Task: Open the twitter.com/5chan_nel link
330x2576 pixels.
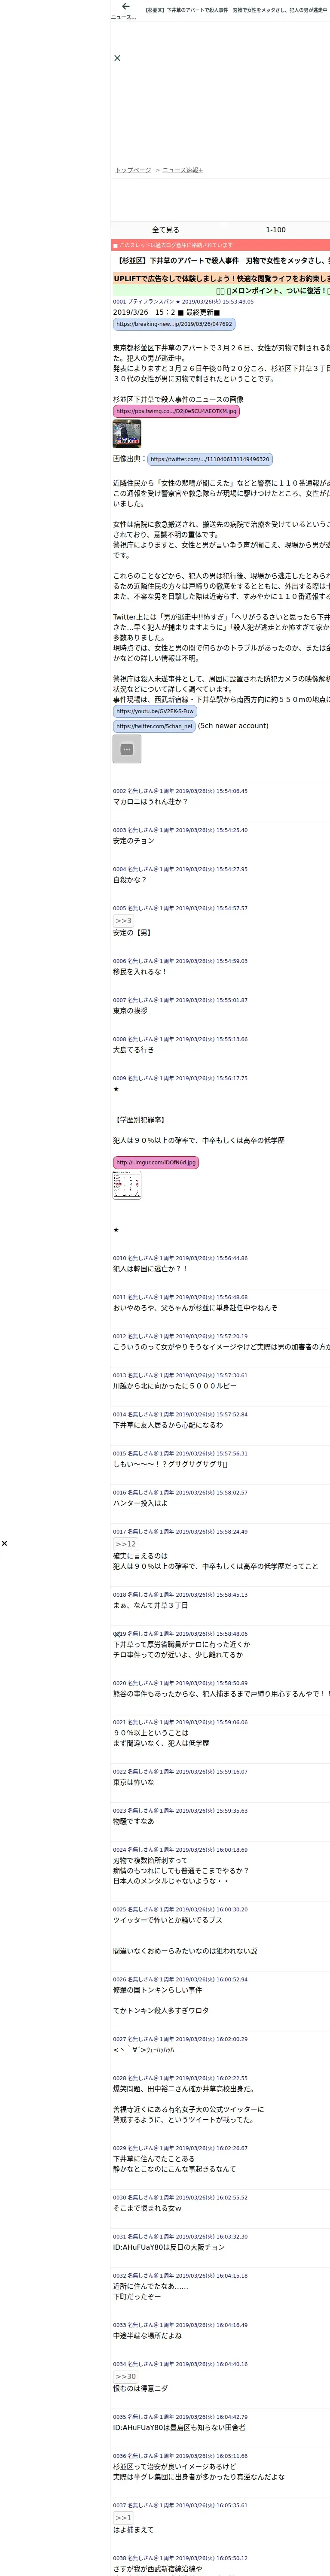Action: click(154, 726)
